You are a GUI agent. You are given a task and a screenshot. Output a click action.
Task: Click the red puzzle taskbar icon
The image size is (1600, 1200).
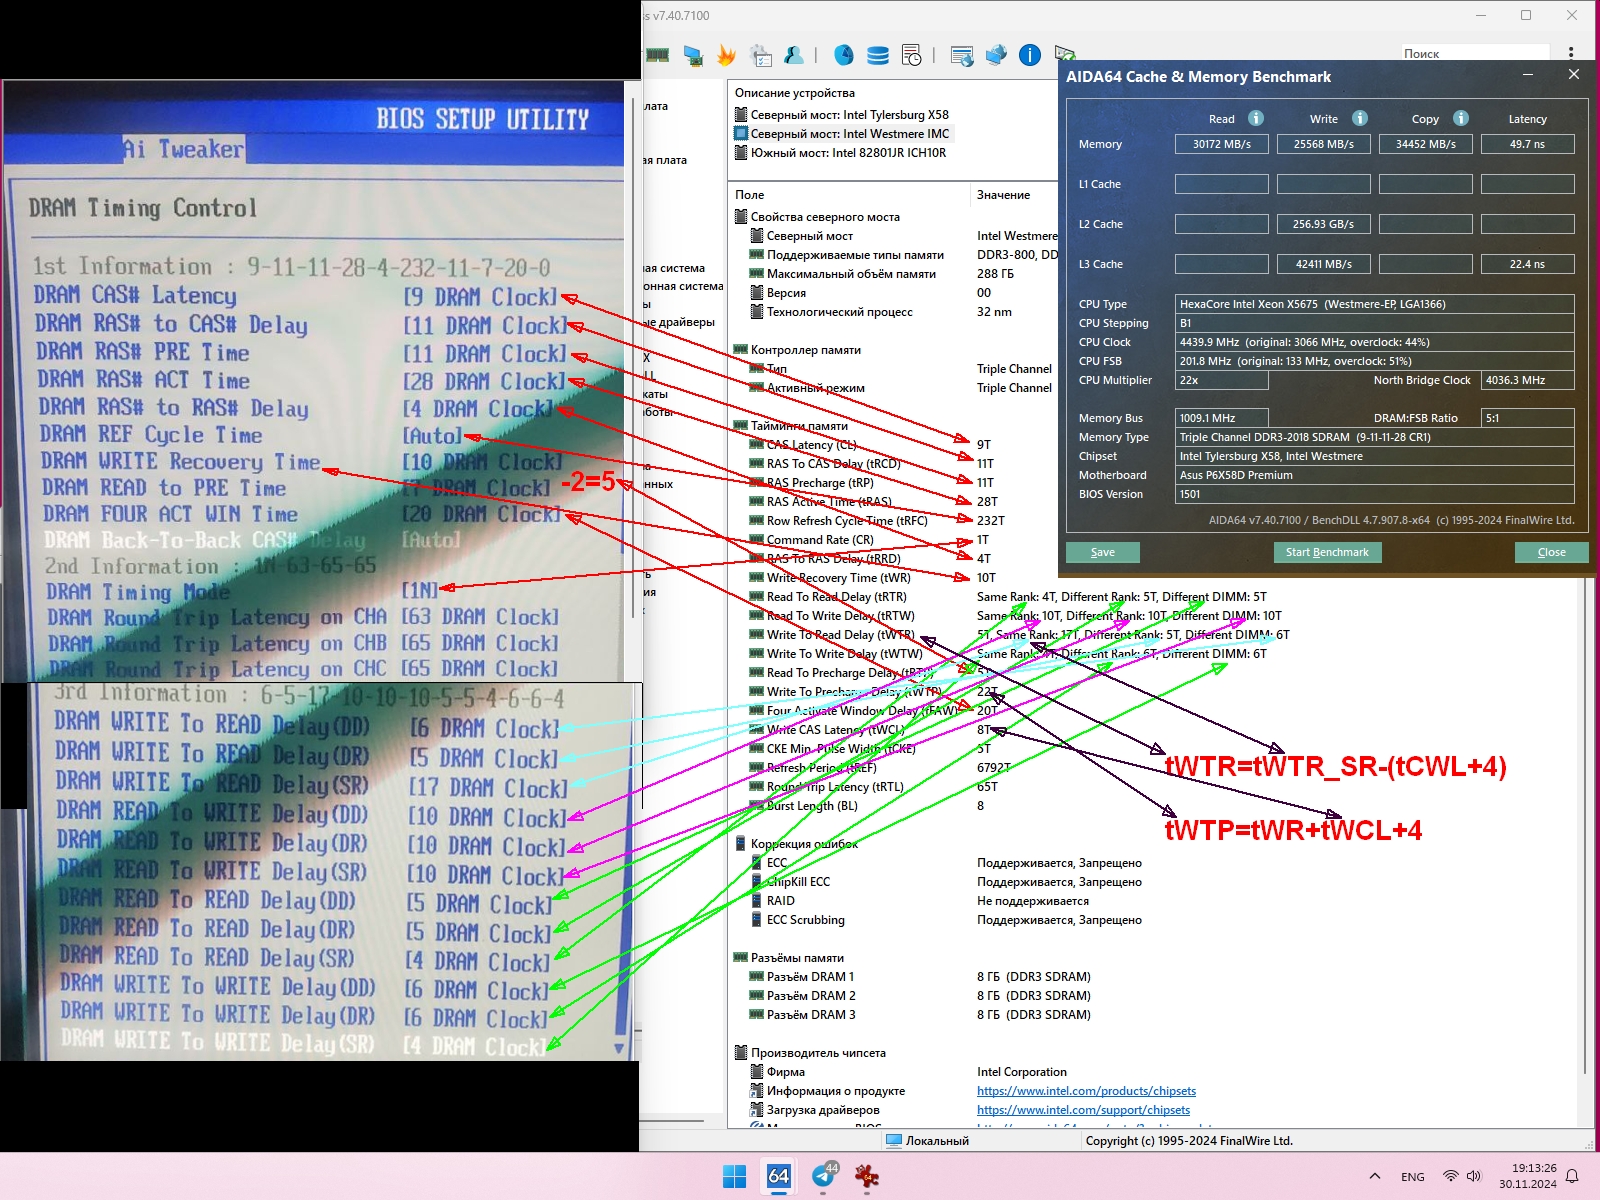(867, 1177)
